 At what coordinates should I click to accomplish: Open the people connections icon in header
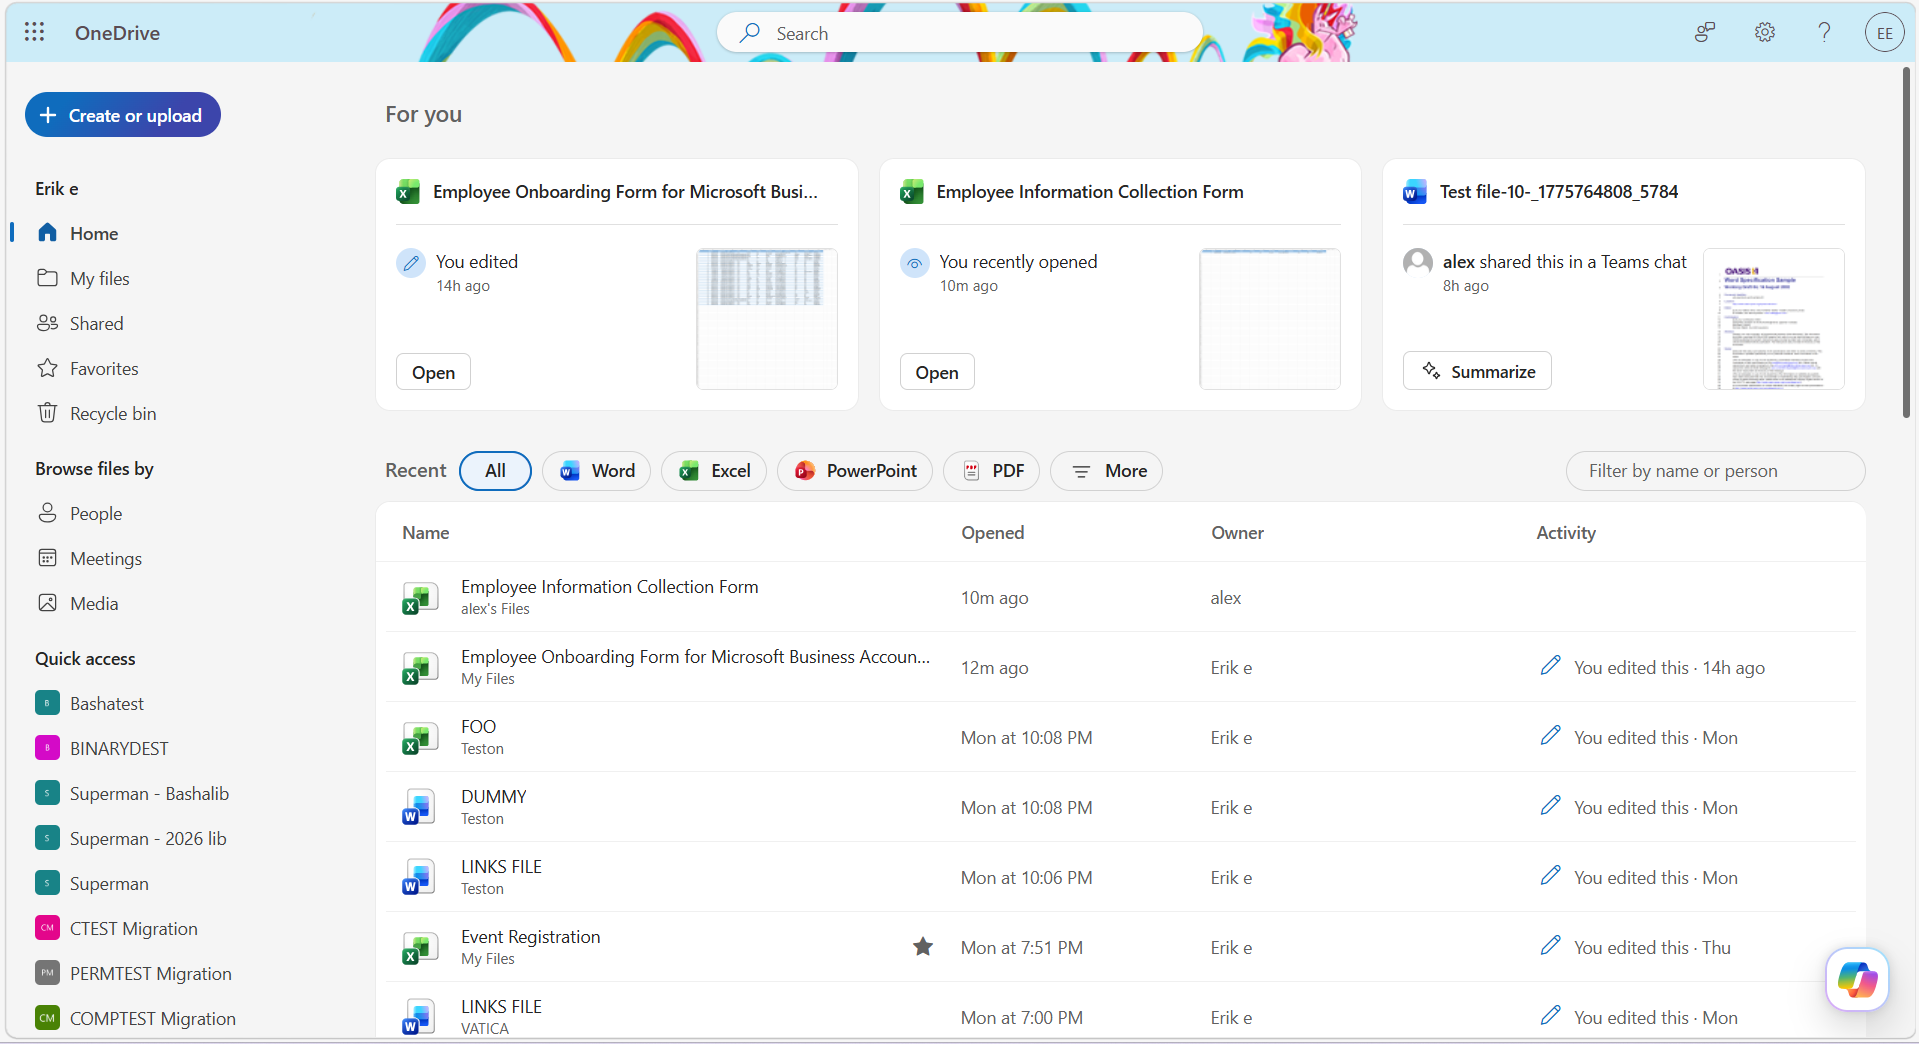(x=1705, y=32)
